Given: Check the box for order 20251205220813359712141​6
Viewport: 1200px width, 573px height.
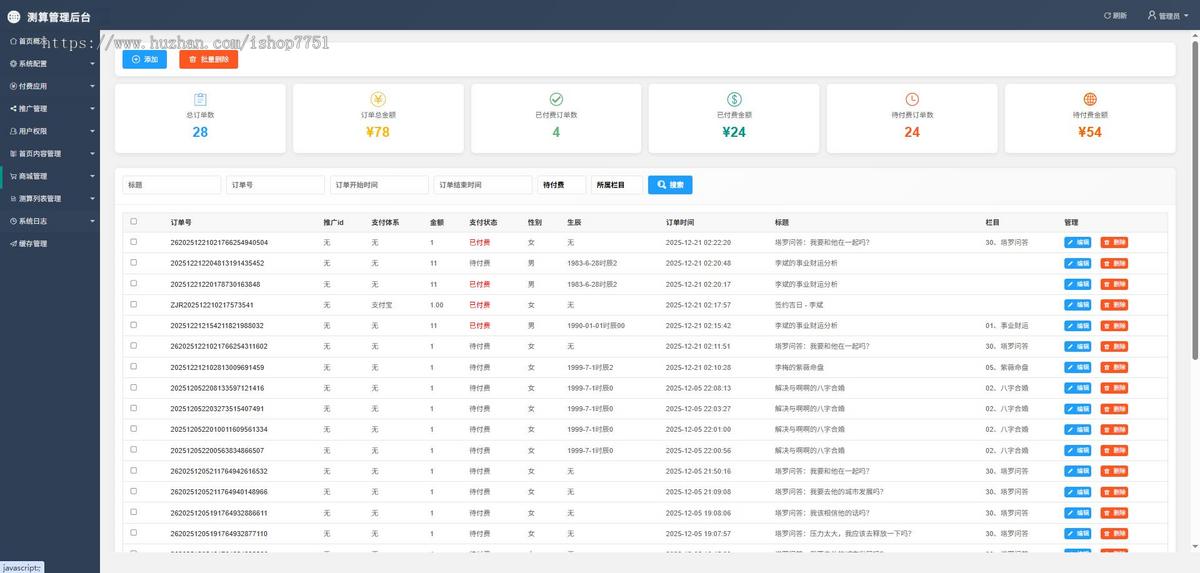Looking at the screenshot, I should [x=134, y=388].
